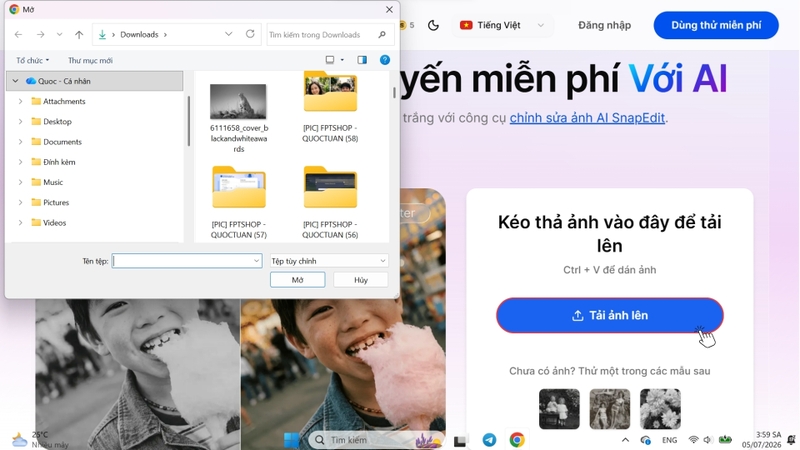Open Windows Start menu
This screenshot has width=800, height=450.
(x=291, y=440)
